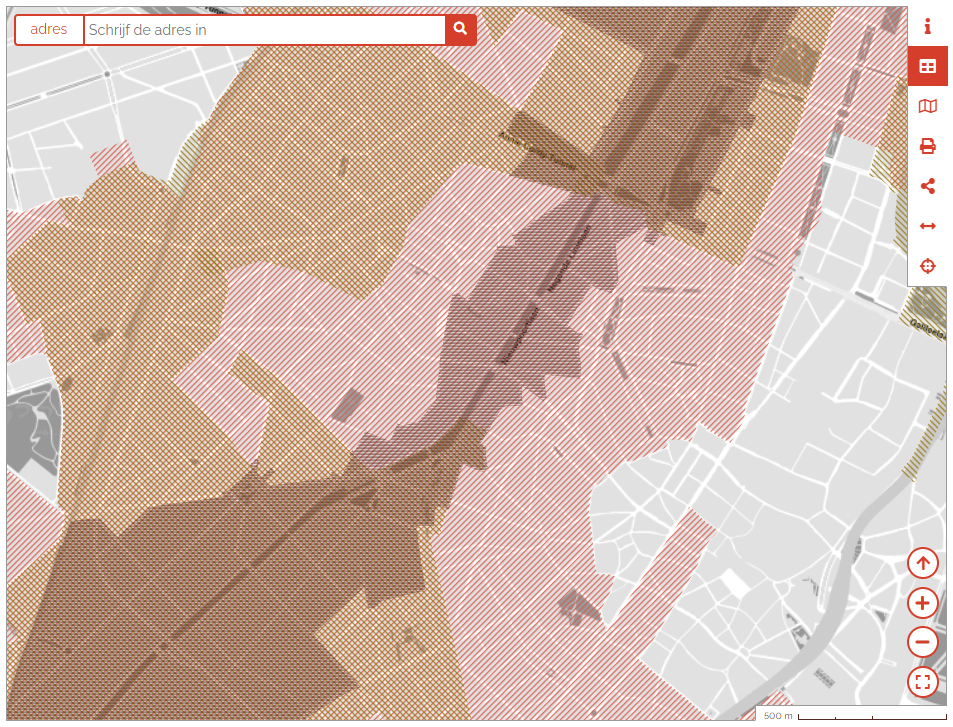Toggle the legend table panel
The width and height of the screenshot is (953, 727).
click(927, 66)
